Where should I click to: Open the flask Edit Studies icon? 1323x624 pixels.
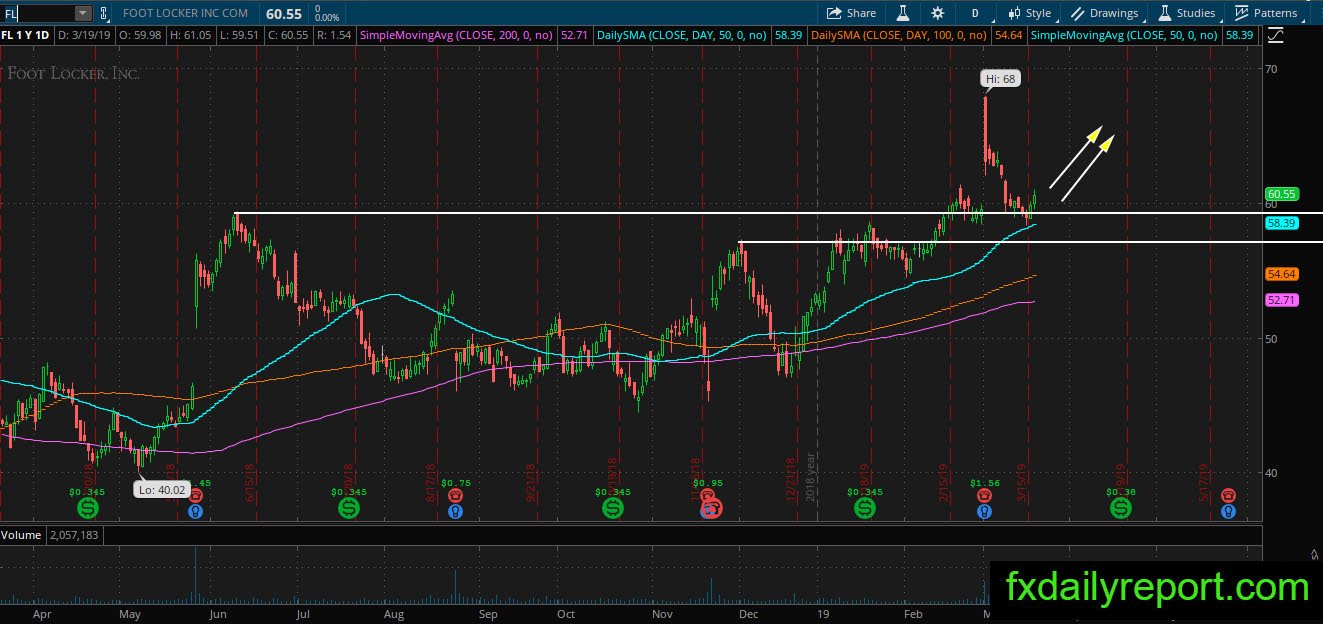[902, 13]
